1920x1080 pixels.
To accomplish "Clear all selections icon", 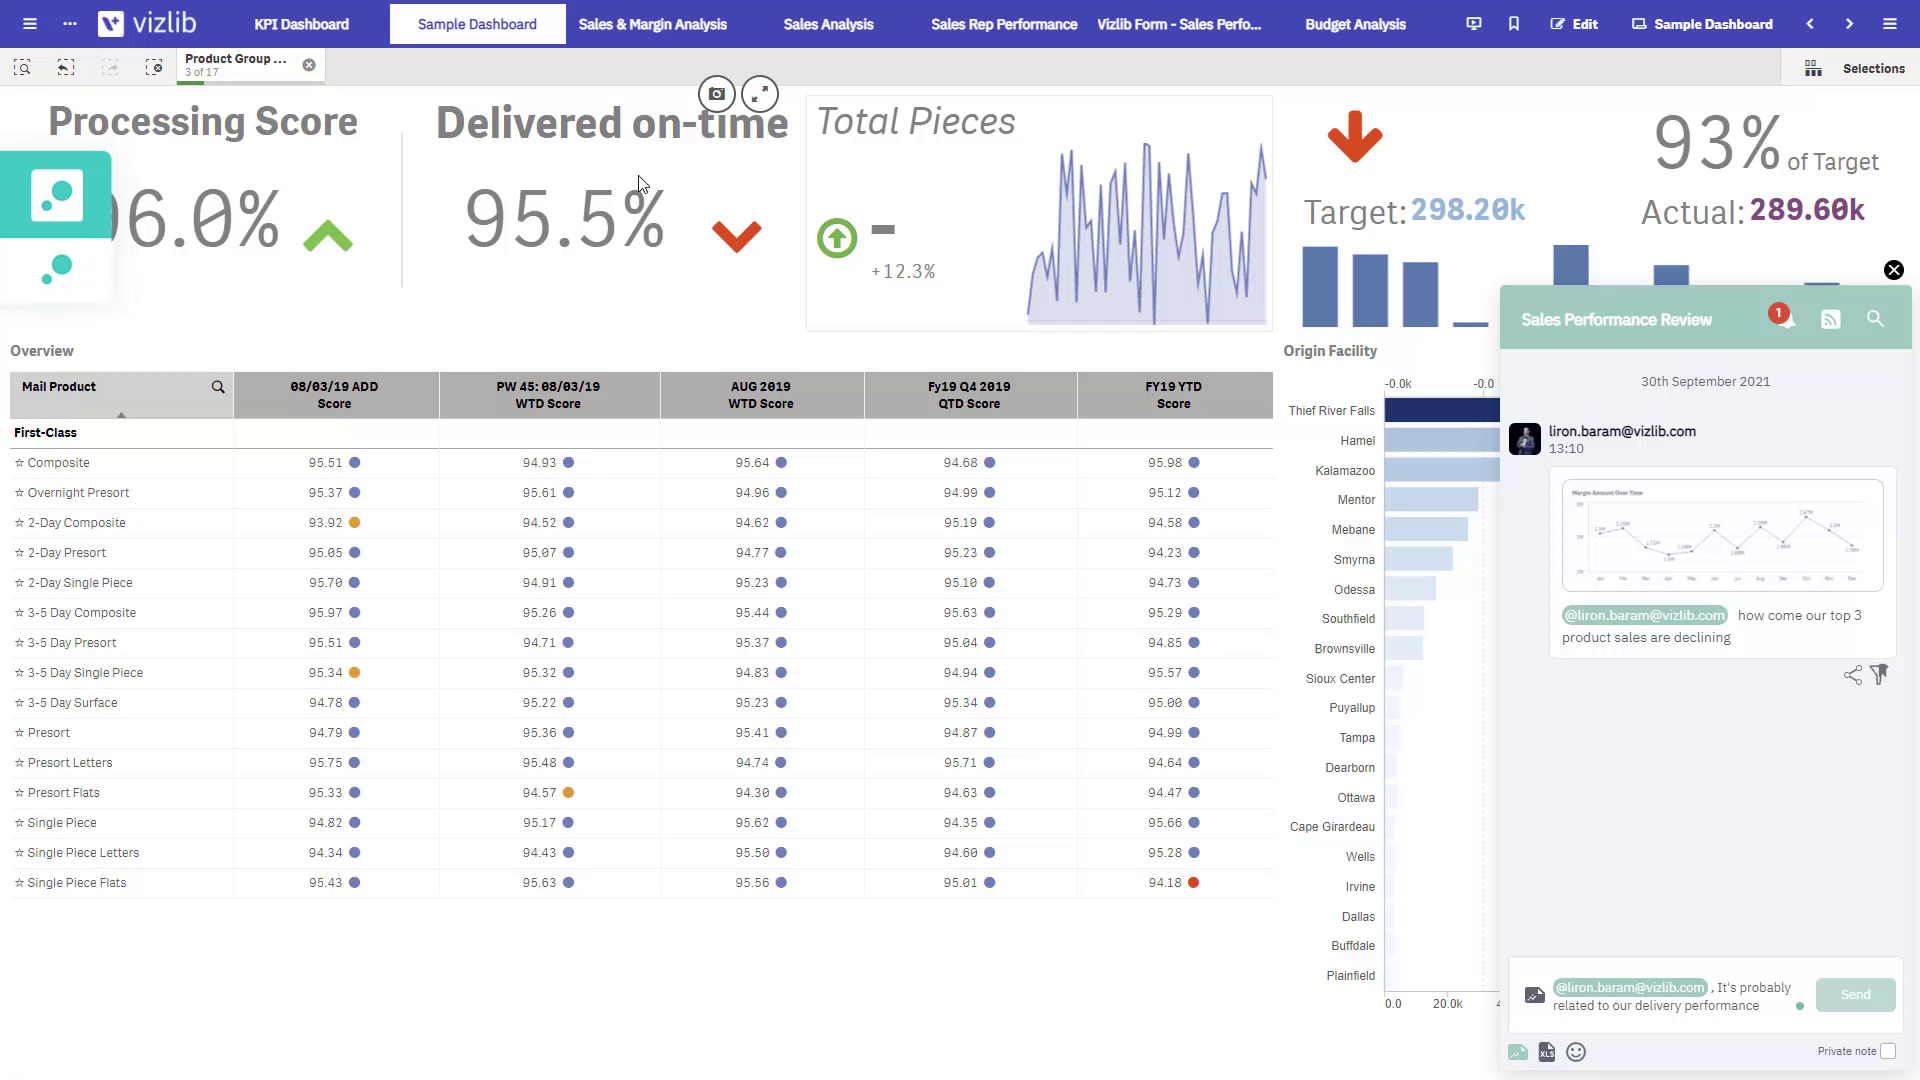I will click(x=153, y=67).
